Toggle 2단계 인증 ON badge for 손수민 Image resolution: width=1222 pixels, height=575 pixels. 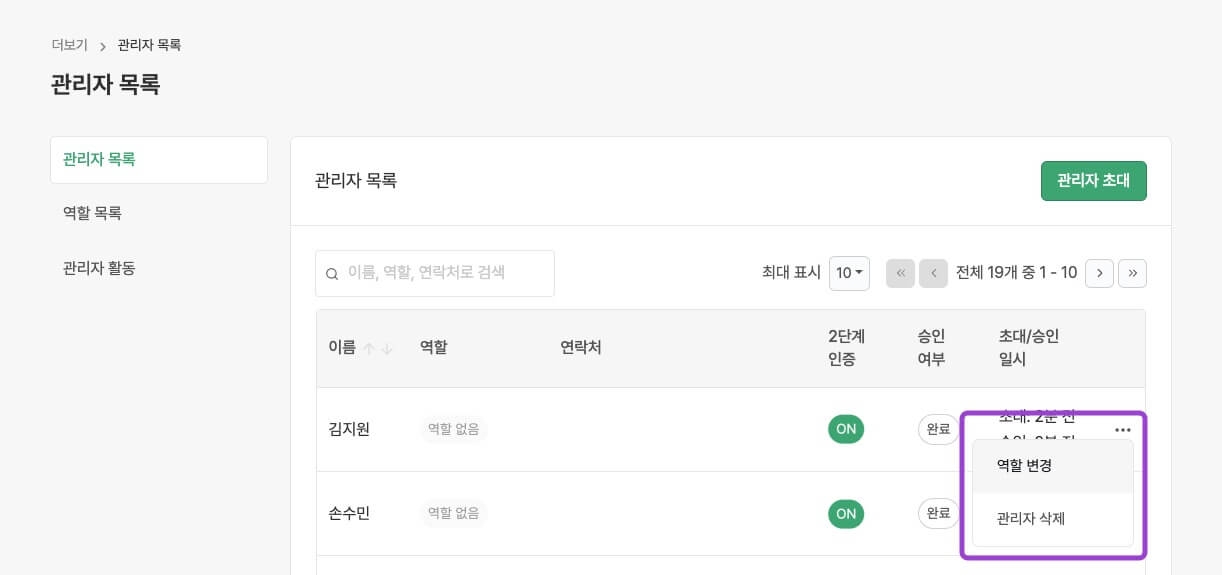(846, 513)
